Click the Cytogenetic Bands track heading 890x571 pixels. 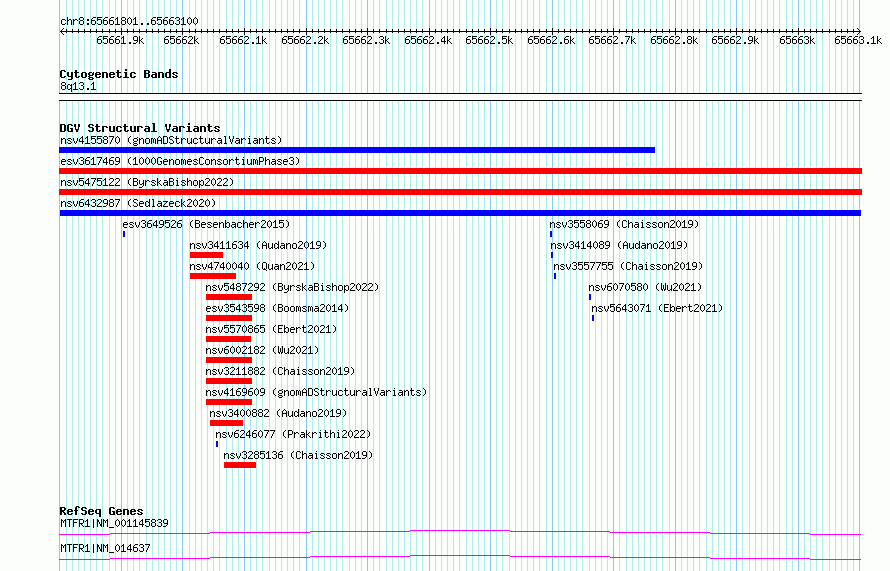pos(119,74)
